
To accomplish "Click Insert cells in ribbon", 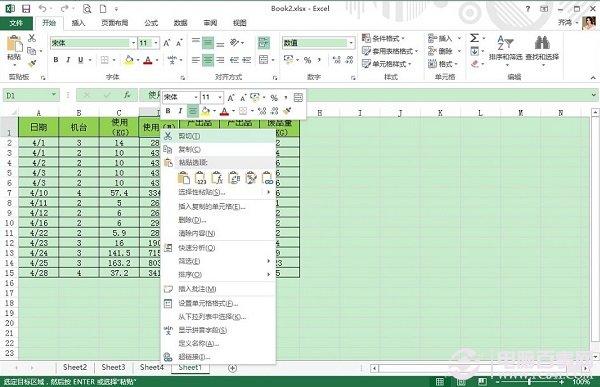I will click(x=440, y=38).
